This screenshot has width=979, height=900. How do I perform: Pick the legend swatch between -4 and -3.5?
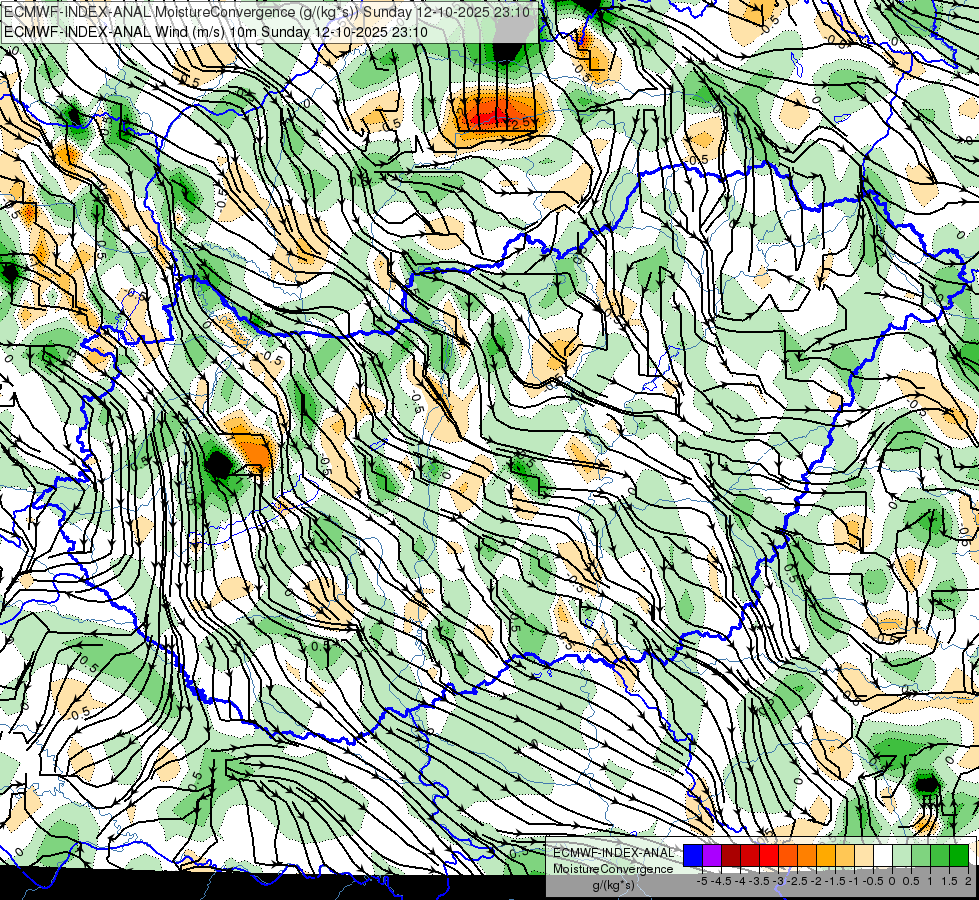pyautogui.click(x=750, y=855)
